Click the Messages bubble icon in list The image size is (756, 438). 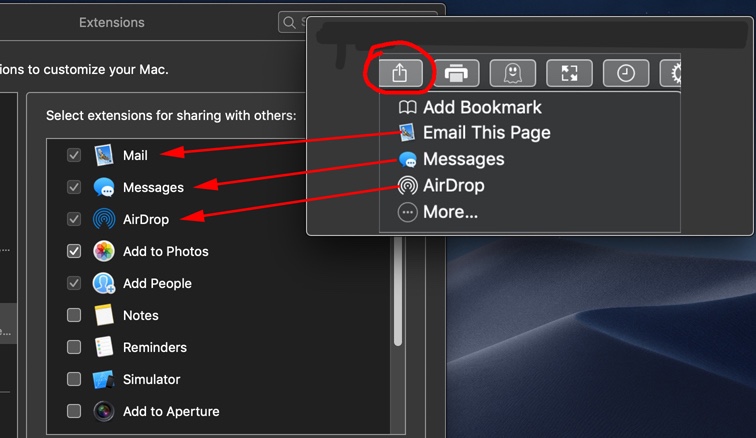pos(104,187)
